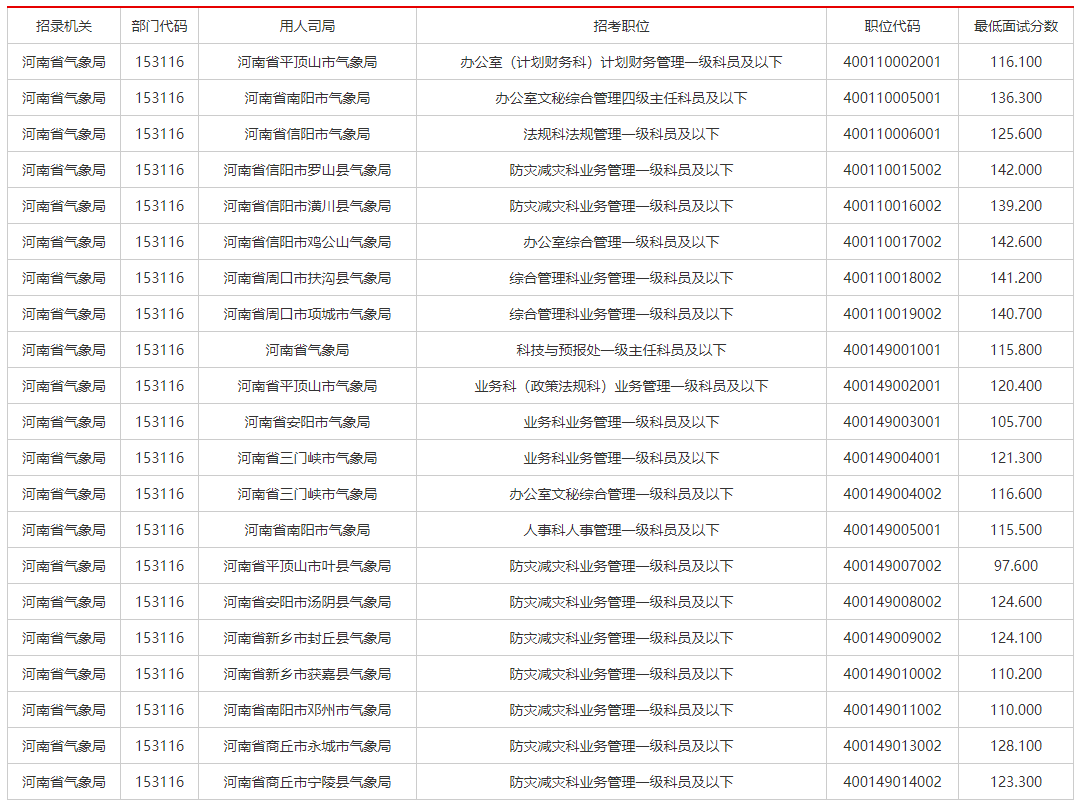Click 人事科人事管理一级科员及以下 cell

pyautogui.click(x=621, y=530)
